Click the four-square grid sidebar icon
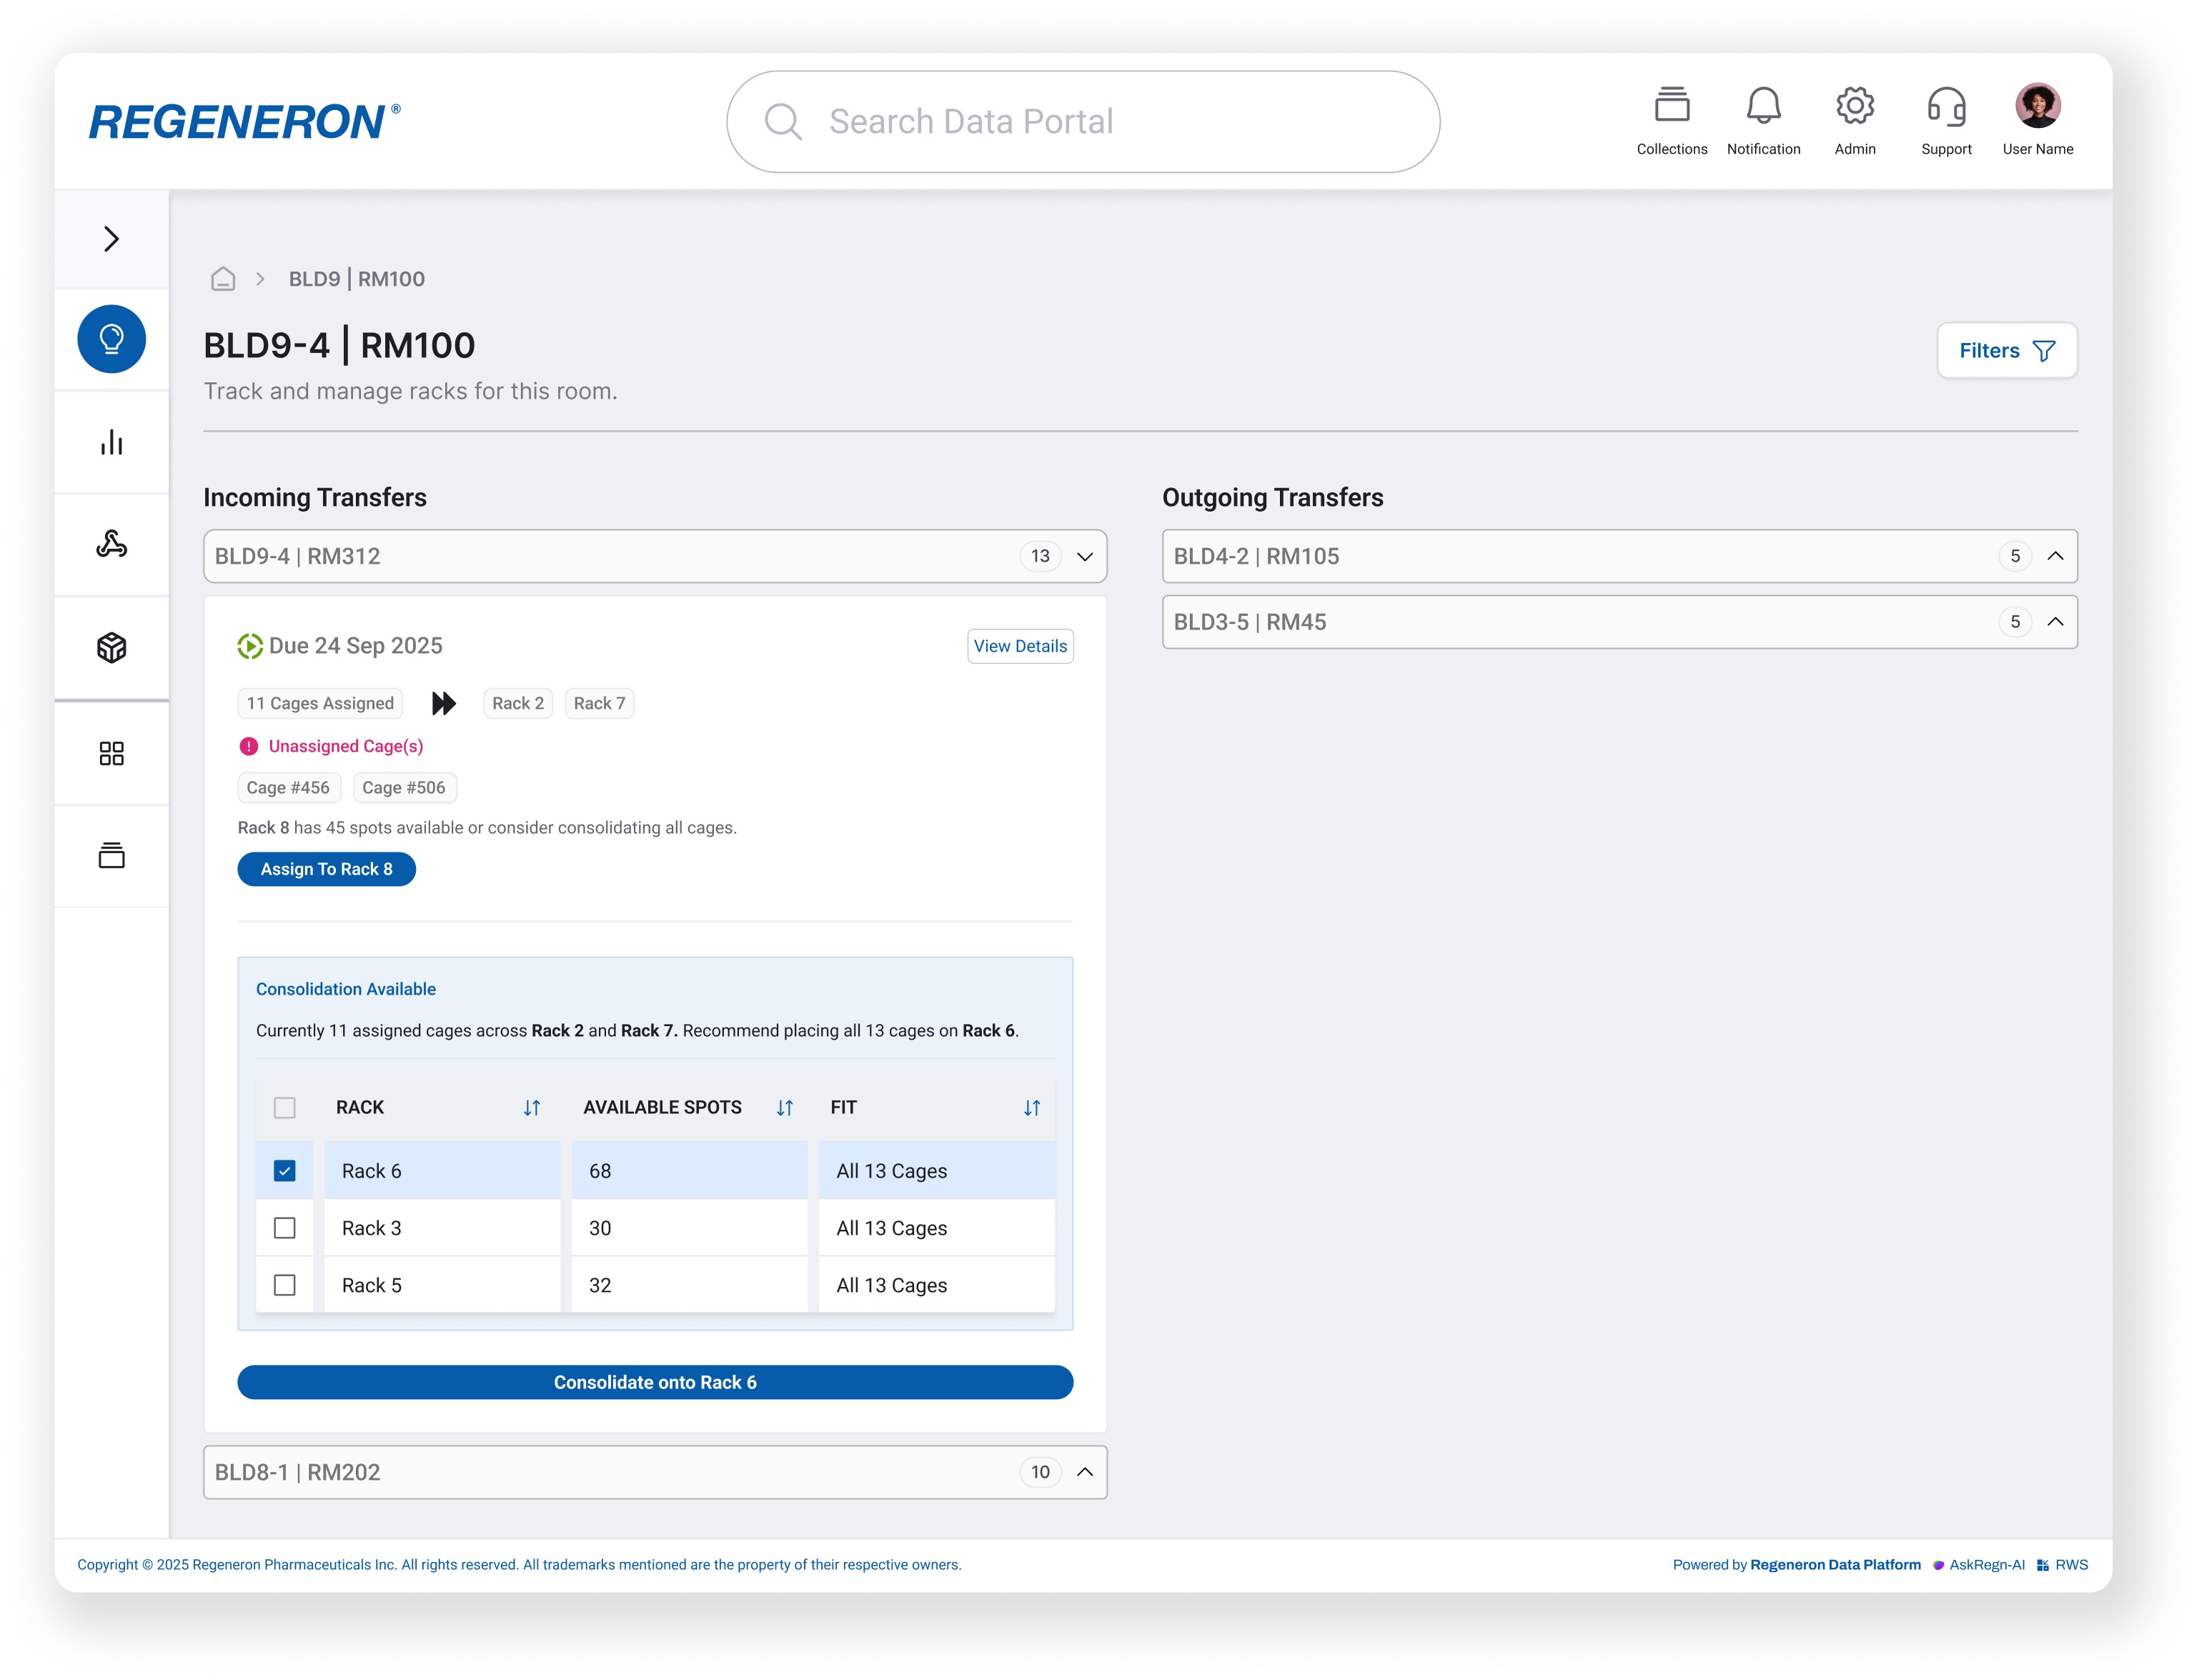 111,753
